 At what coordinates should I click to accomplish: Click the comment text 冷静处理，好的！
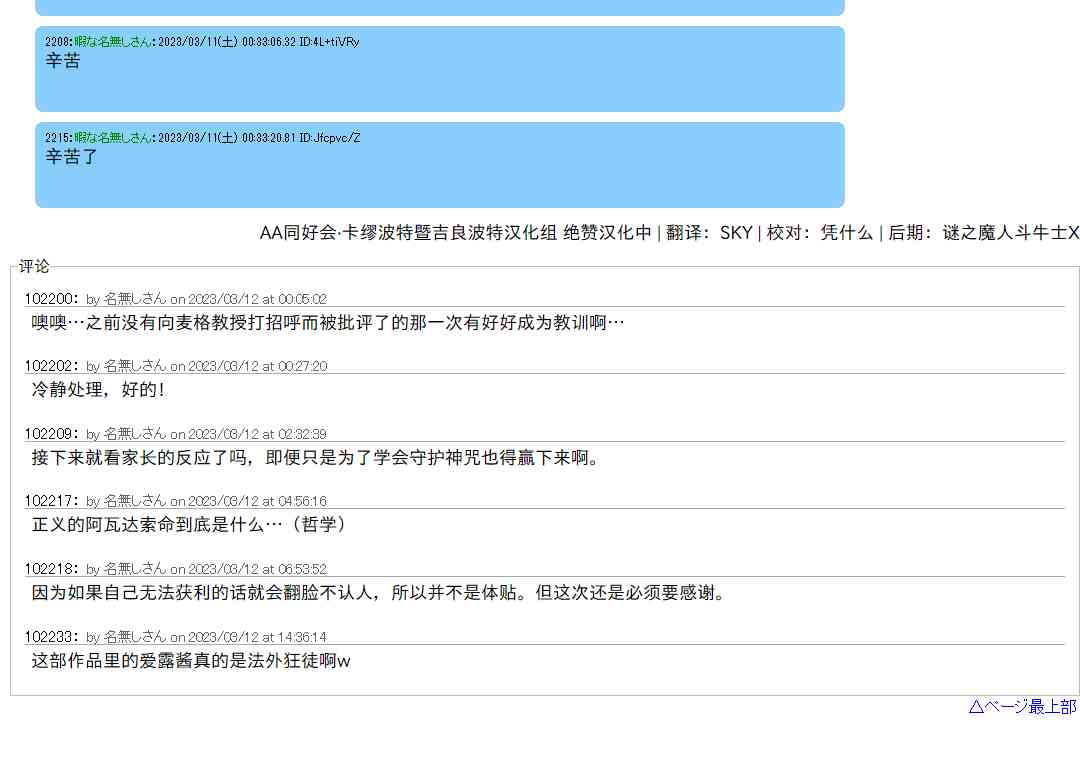(x=98, y=390)
